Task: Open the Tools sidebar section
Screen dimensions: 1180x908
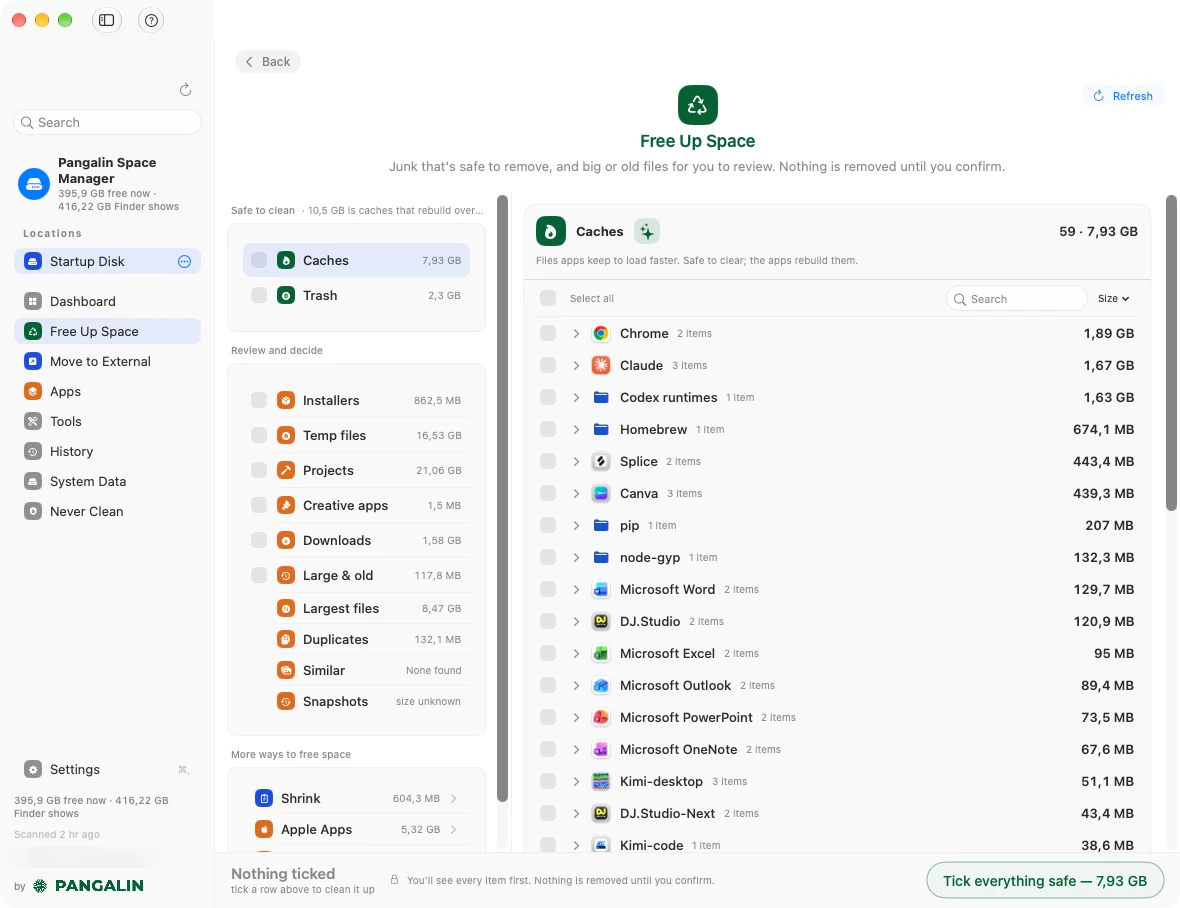Action: [x=108, y=421]
